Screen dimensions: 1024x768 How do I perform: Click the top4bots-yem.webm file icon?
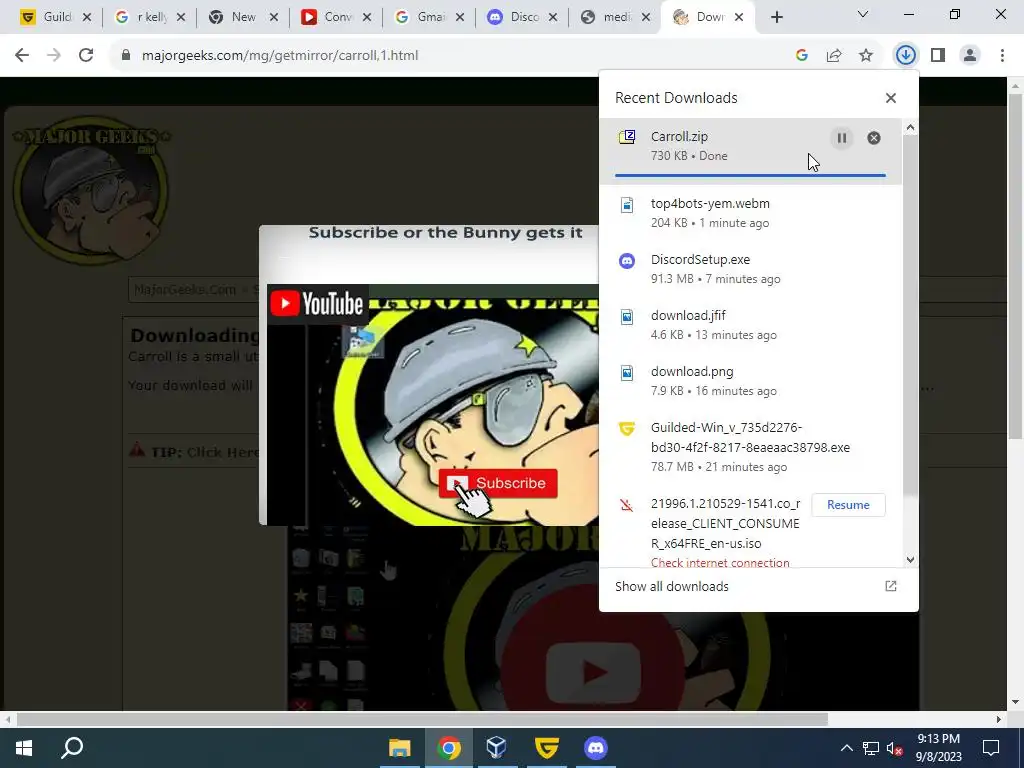(x=627, y=205)
